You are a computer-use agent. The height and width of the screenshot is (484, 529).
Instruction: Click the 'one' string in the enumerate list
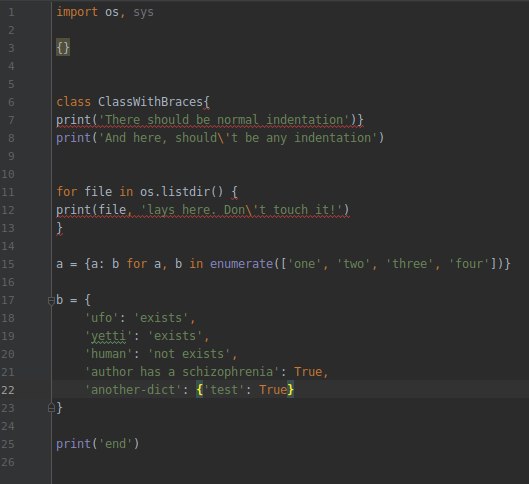tap(305, 264)
